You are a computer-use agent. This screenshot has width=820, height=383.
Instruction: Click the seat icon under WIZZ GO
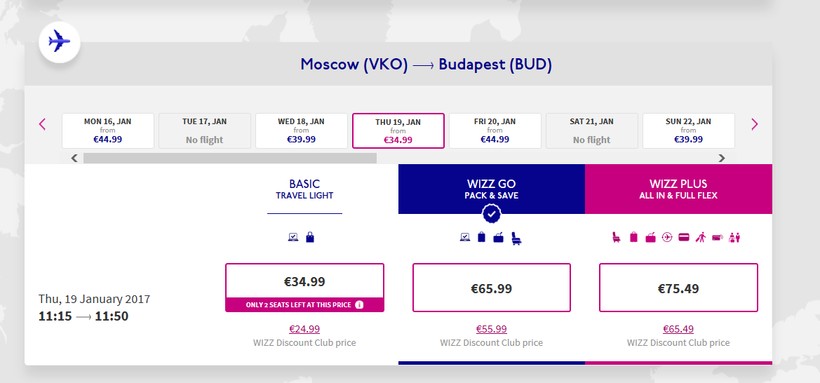(516, 238)
